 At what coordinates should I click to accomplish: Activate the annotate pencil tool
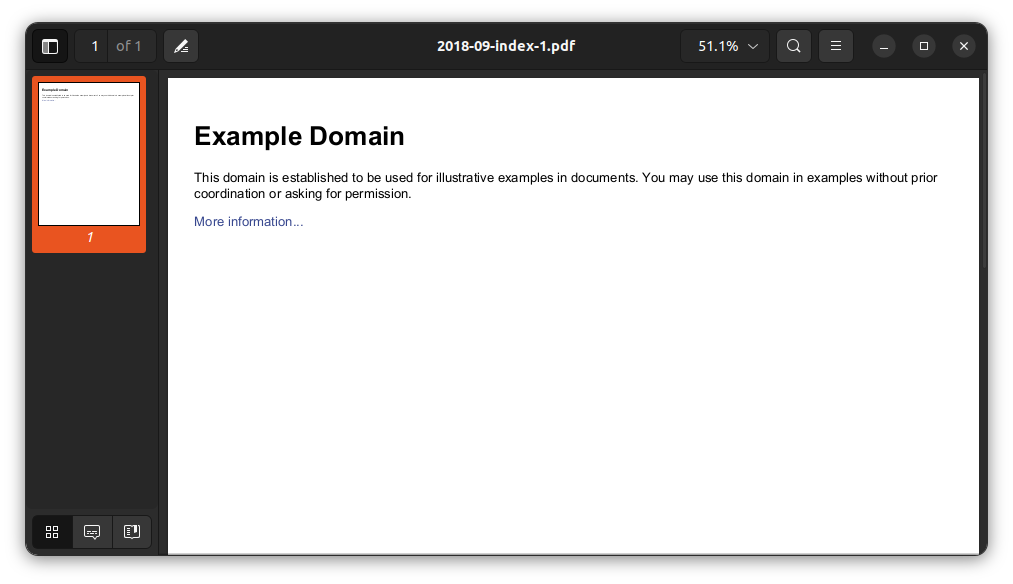(x=181, y=46)
